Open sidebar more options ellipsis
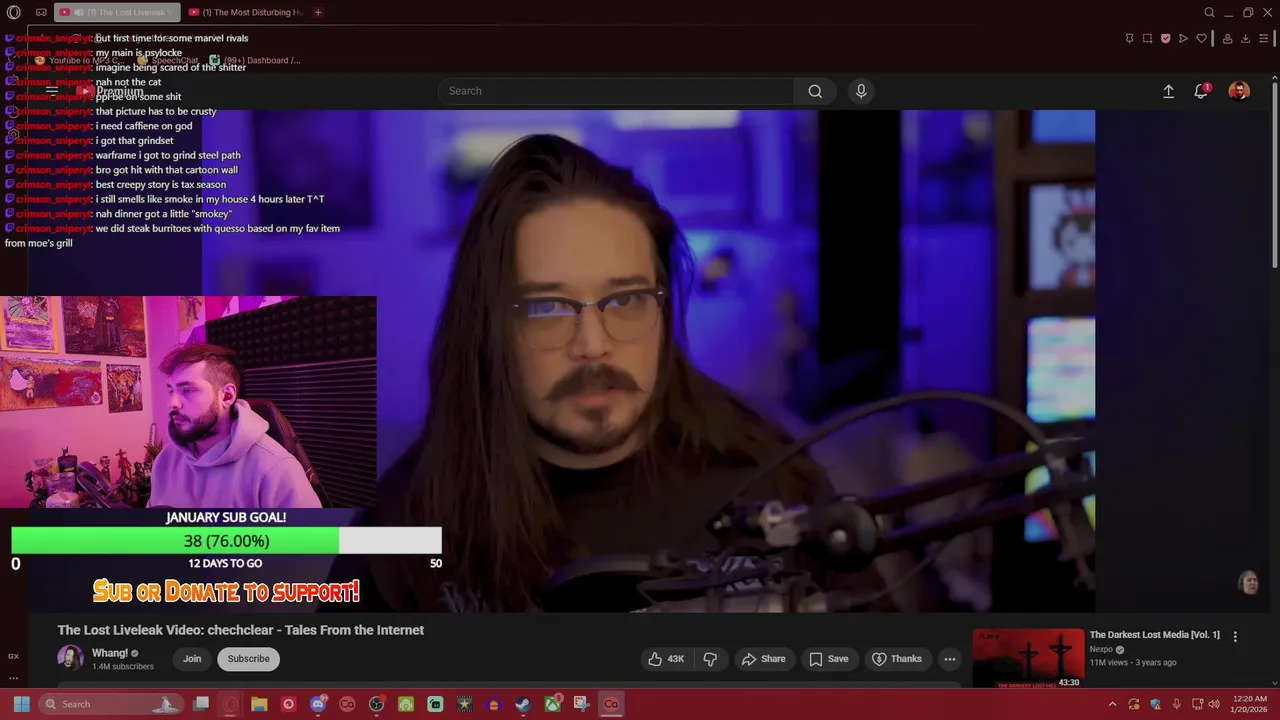Image resolution: width=1280 pixels, height=720 pixels. pyautogui.click(x=13, y=678)
